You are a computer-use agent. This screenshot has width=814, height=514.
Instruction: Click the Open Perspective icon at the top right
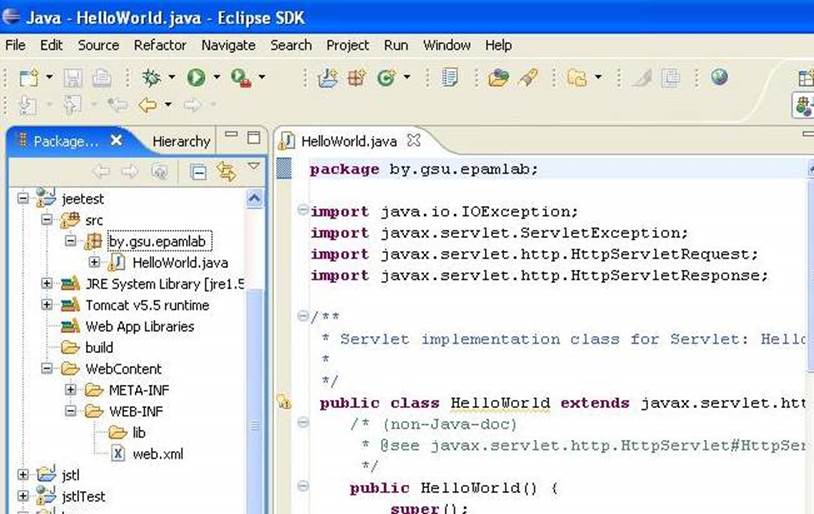tap(806, 78)
